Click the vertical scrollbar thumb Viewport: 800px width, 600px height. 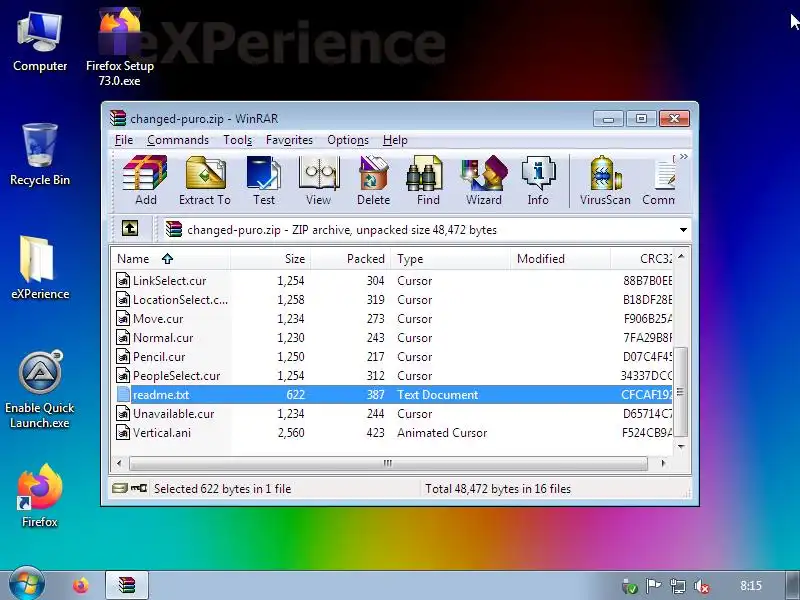tap(681, 391)
